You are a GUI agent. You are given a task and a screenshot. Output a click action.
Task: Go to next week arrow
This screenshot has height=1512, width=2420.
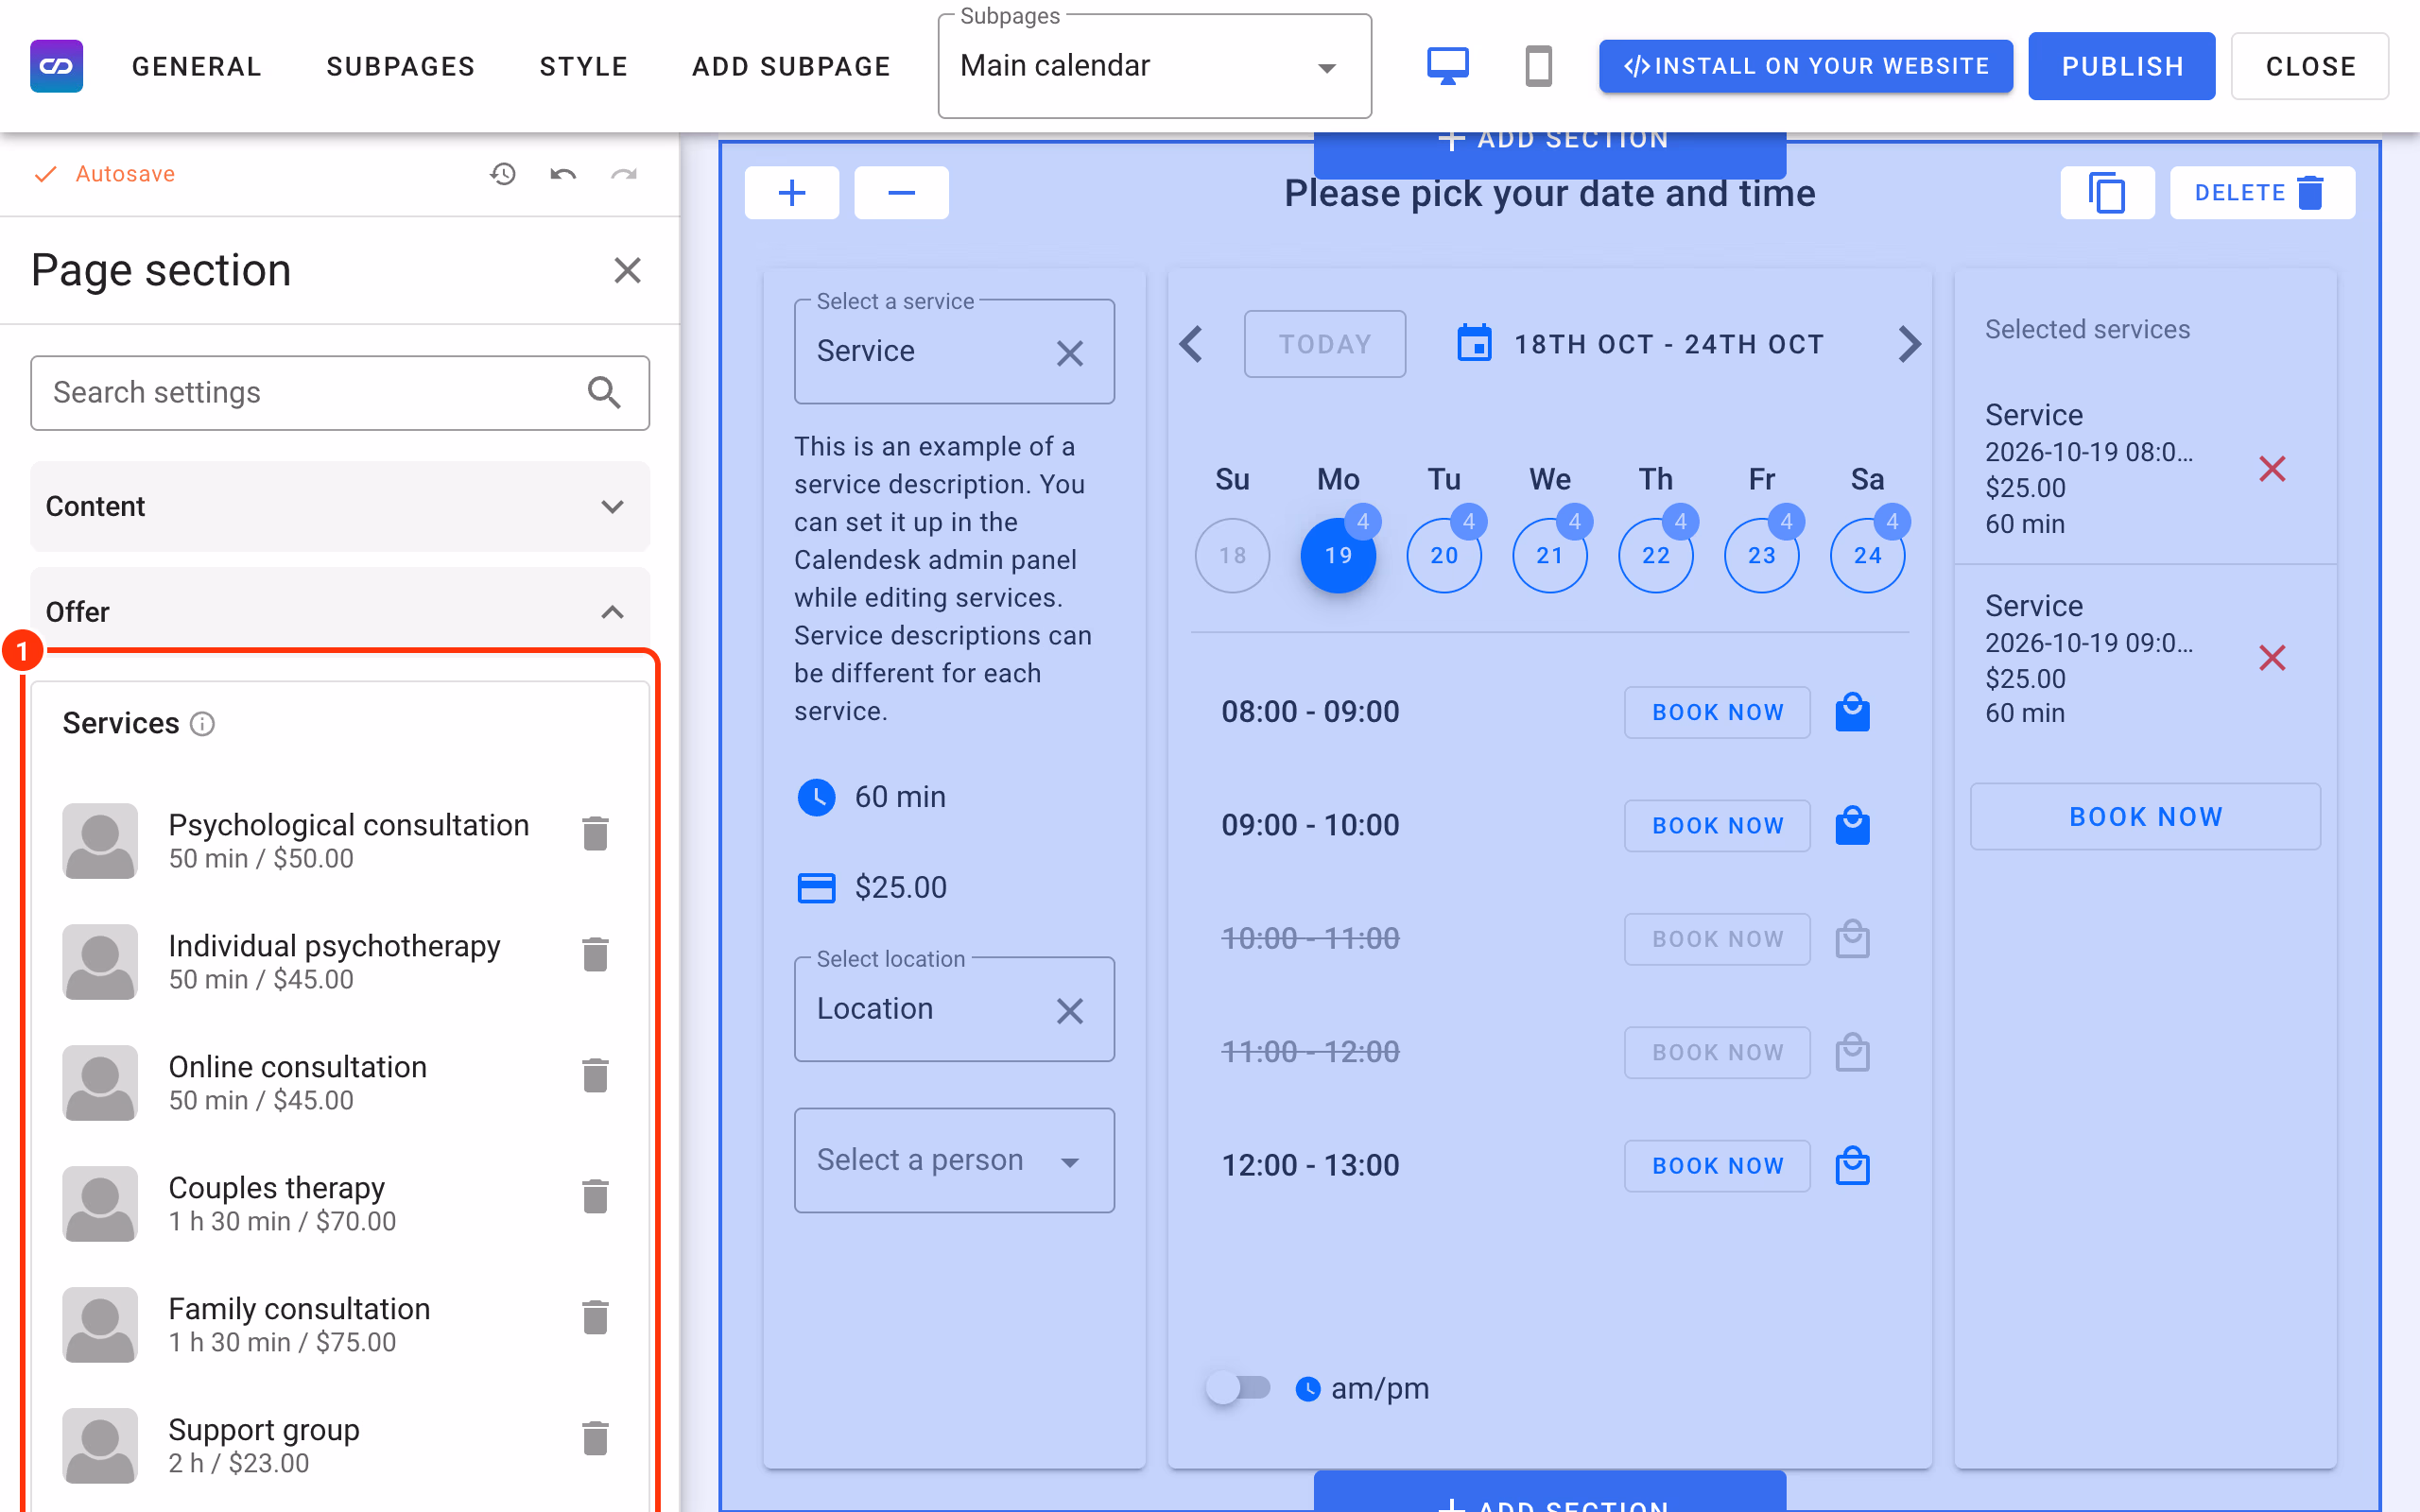1909,344
